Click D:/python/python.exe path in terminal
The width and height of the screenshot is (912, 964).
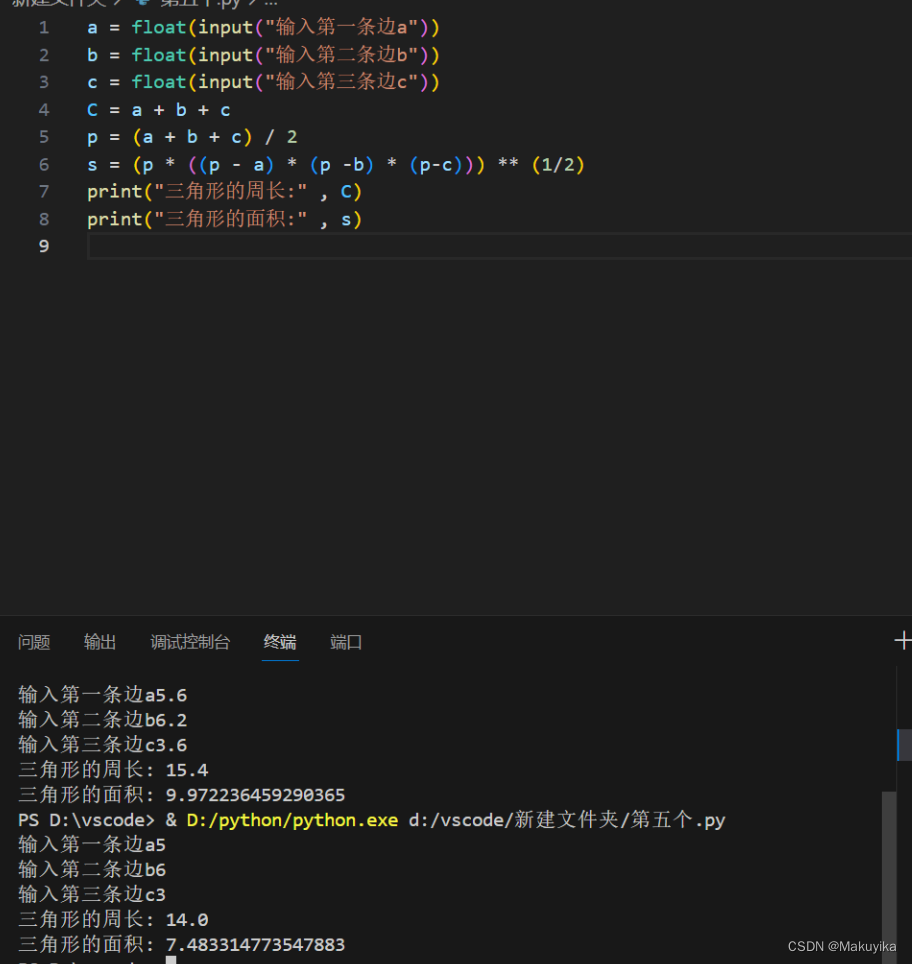coord(292,820)
